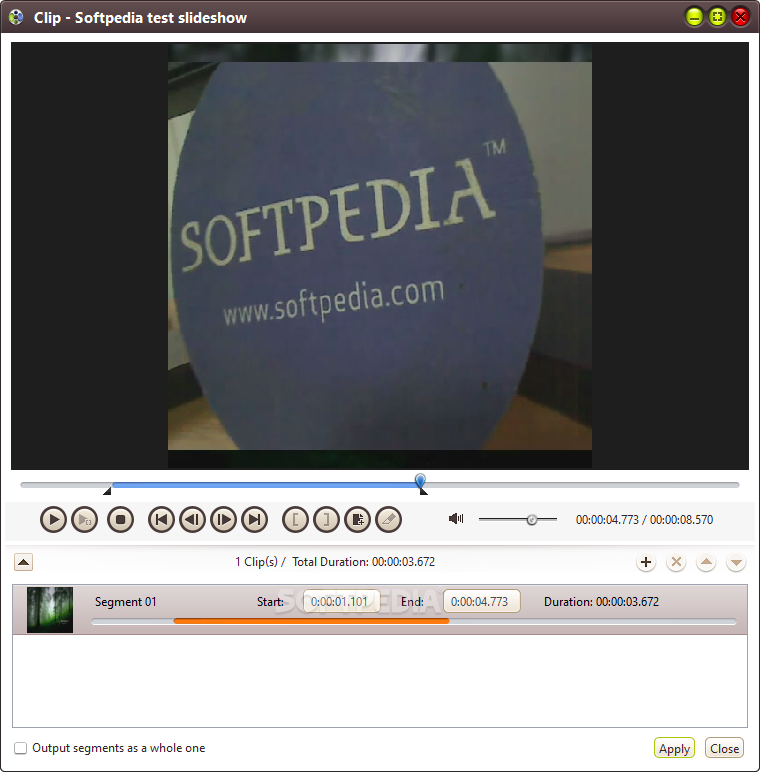The image size is (760, 772).
Task: Click the app icon in title bar
Action: click(16, 17)
